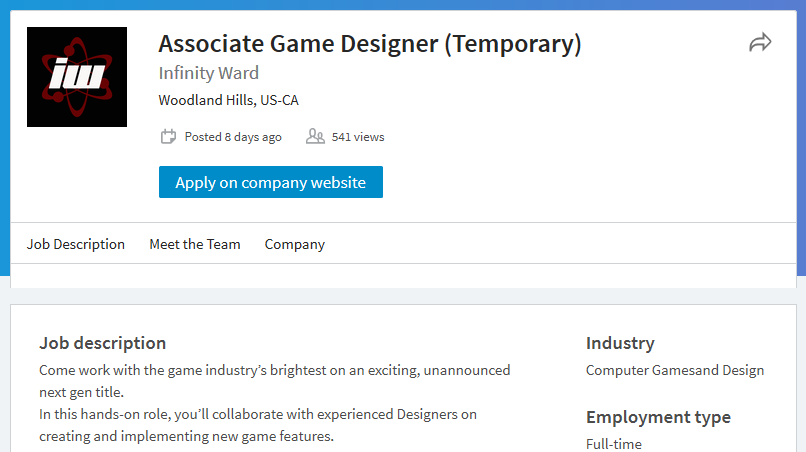Click the Infinity Ward company logo
This screenshot has width=806, height=452.
click(77, 77)
